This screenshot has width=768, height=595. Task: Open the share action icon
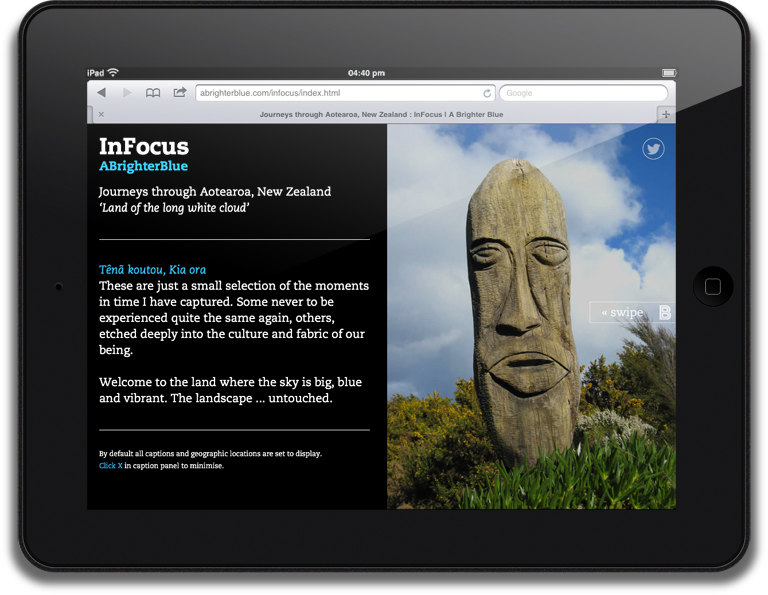pyautogui.click(x=180, y=93)
